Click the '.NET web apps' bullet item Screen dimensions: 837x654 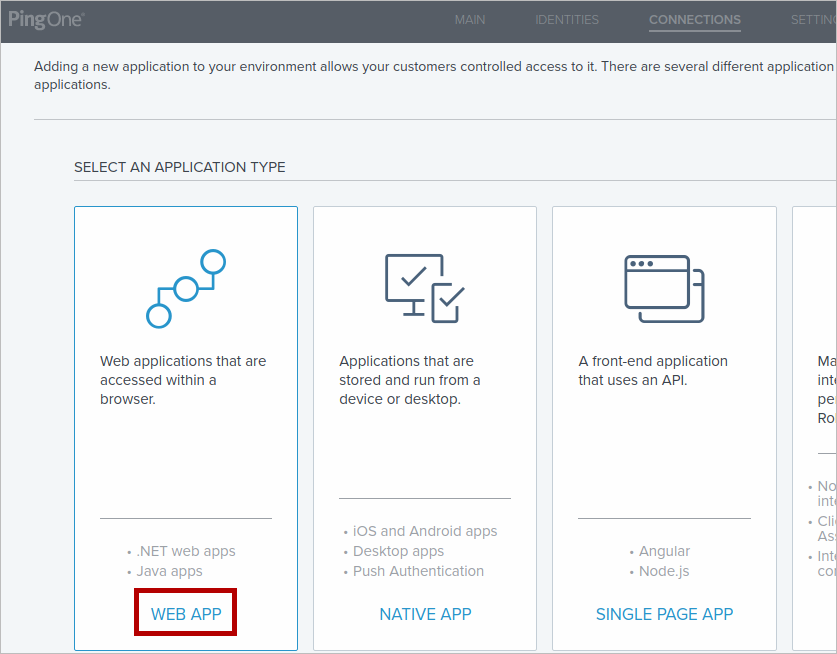coord(186,551)
